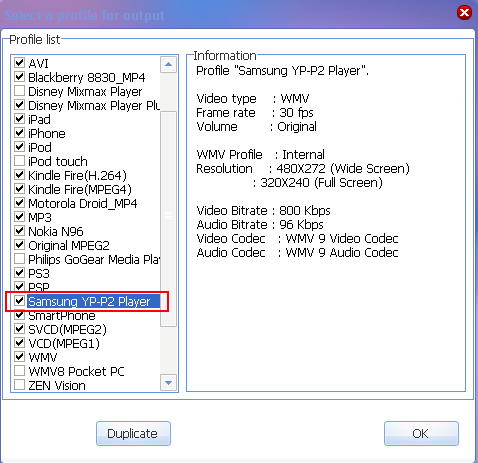
Task: Select the WMV8 Pocket PC profile name
Action: pos(76,371)
